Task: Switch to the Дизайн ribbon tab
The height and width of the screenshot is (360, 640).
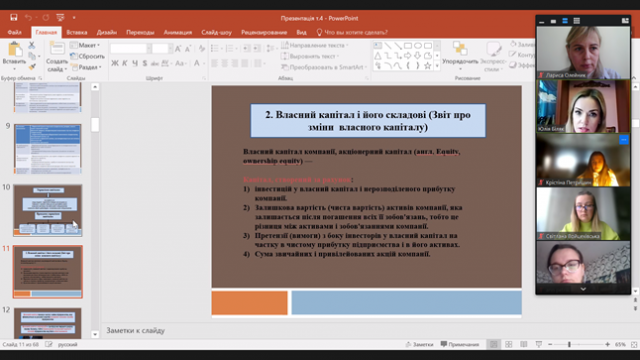Action: (107, 32)
